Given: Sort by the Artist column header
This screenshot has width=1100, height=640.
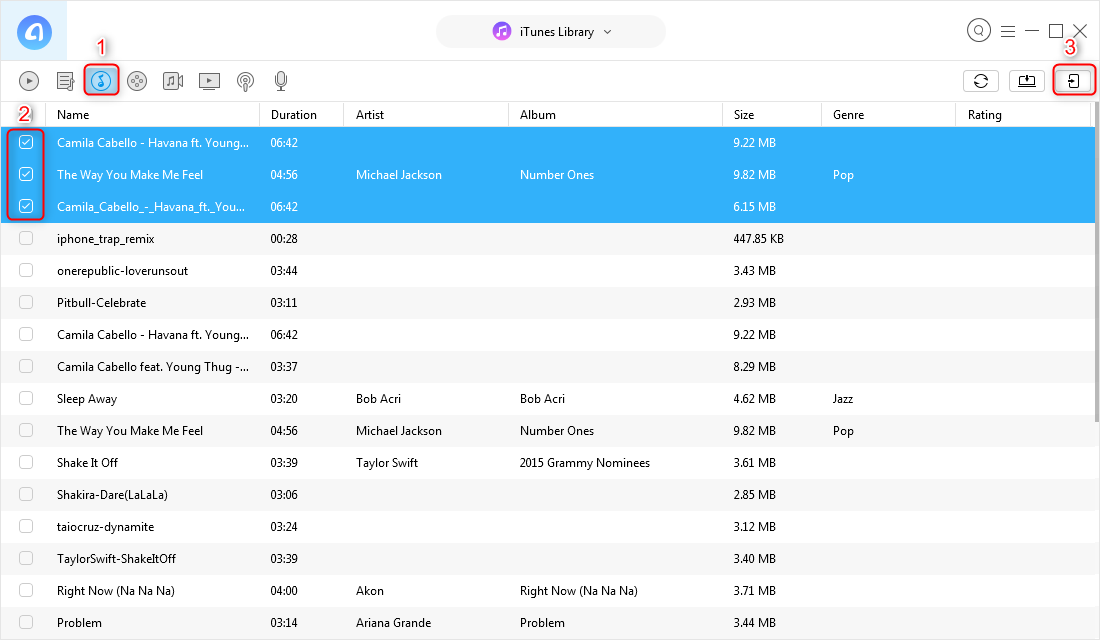Looking at the screenshot, I should tap(426, 114).
